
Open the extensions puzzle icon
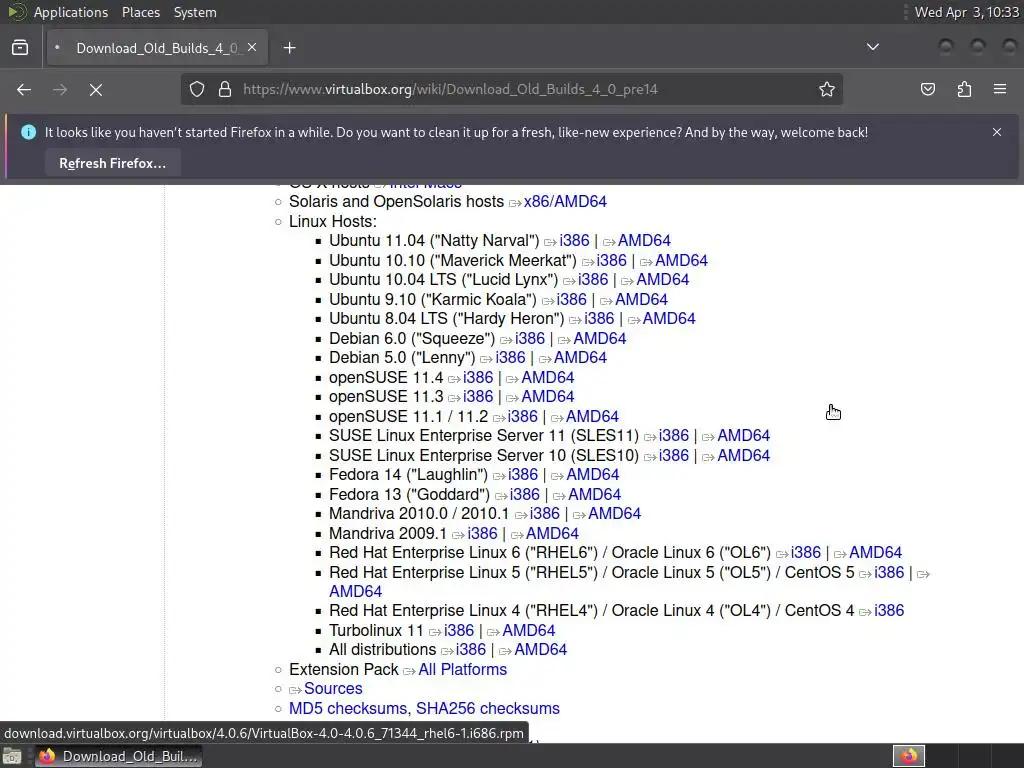964,89
